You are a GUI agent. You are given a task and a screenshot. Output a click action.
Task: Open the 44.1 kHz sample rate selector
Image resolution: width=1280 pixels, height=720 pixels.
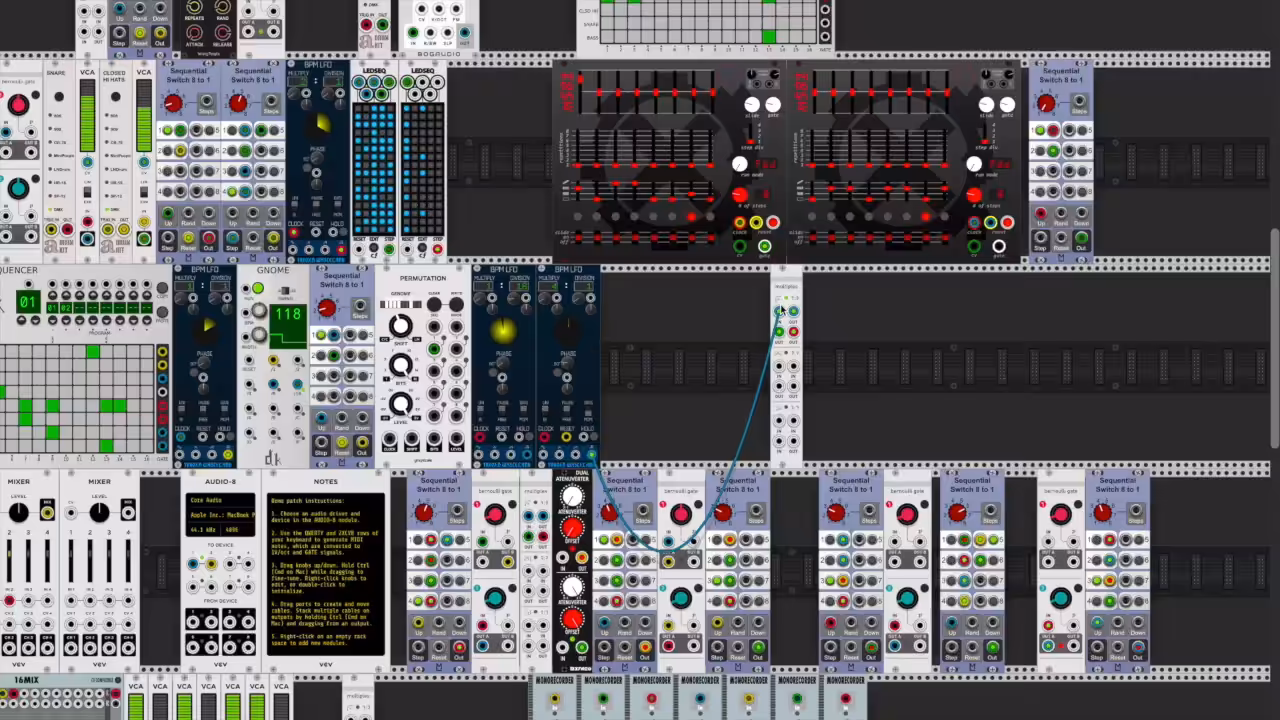click(205, 529)
